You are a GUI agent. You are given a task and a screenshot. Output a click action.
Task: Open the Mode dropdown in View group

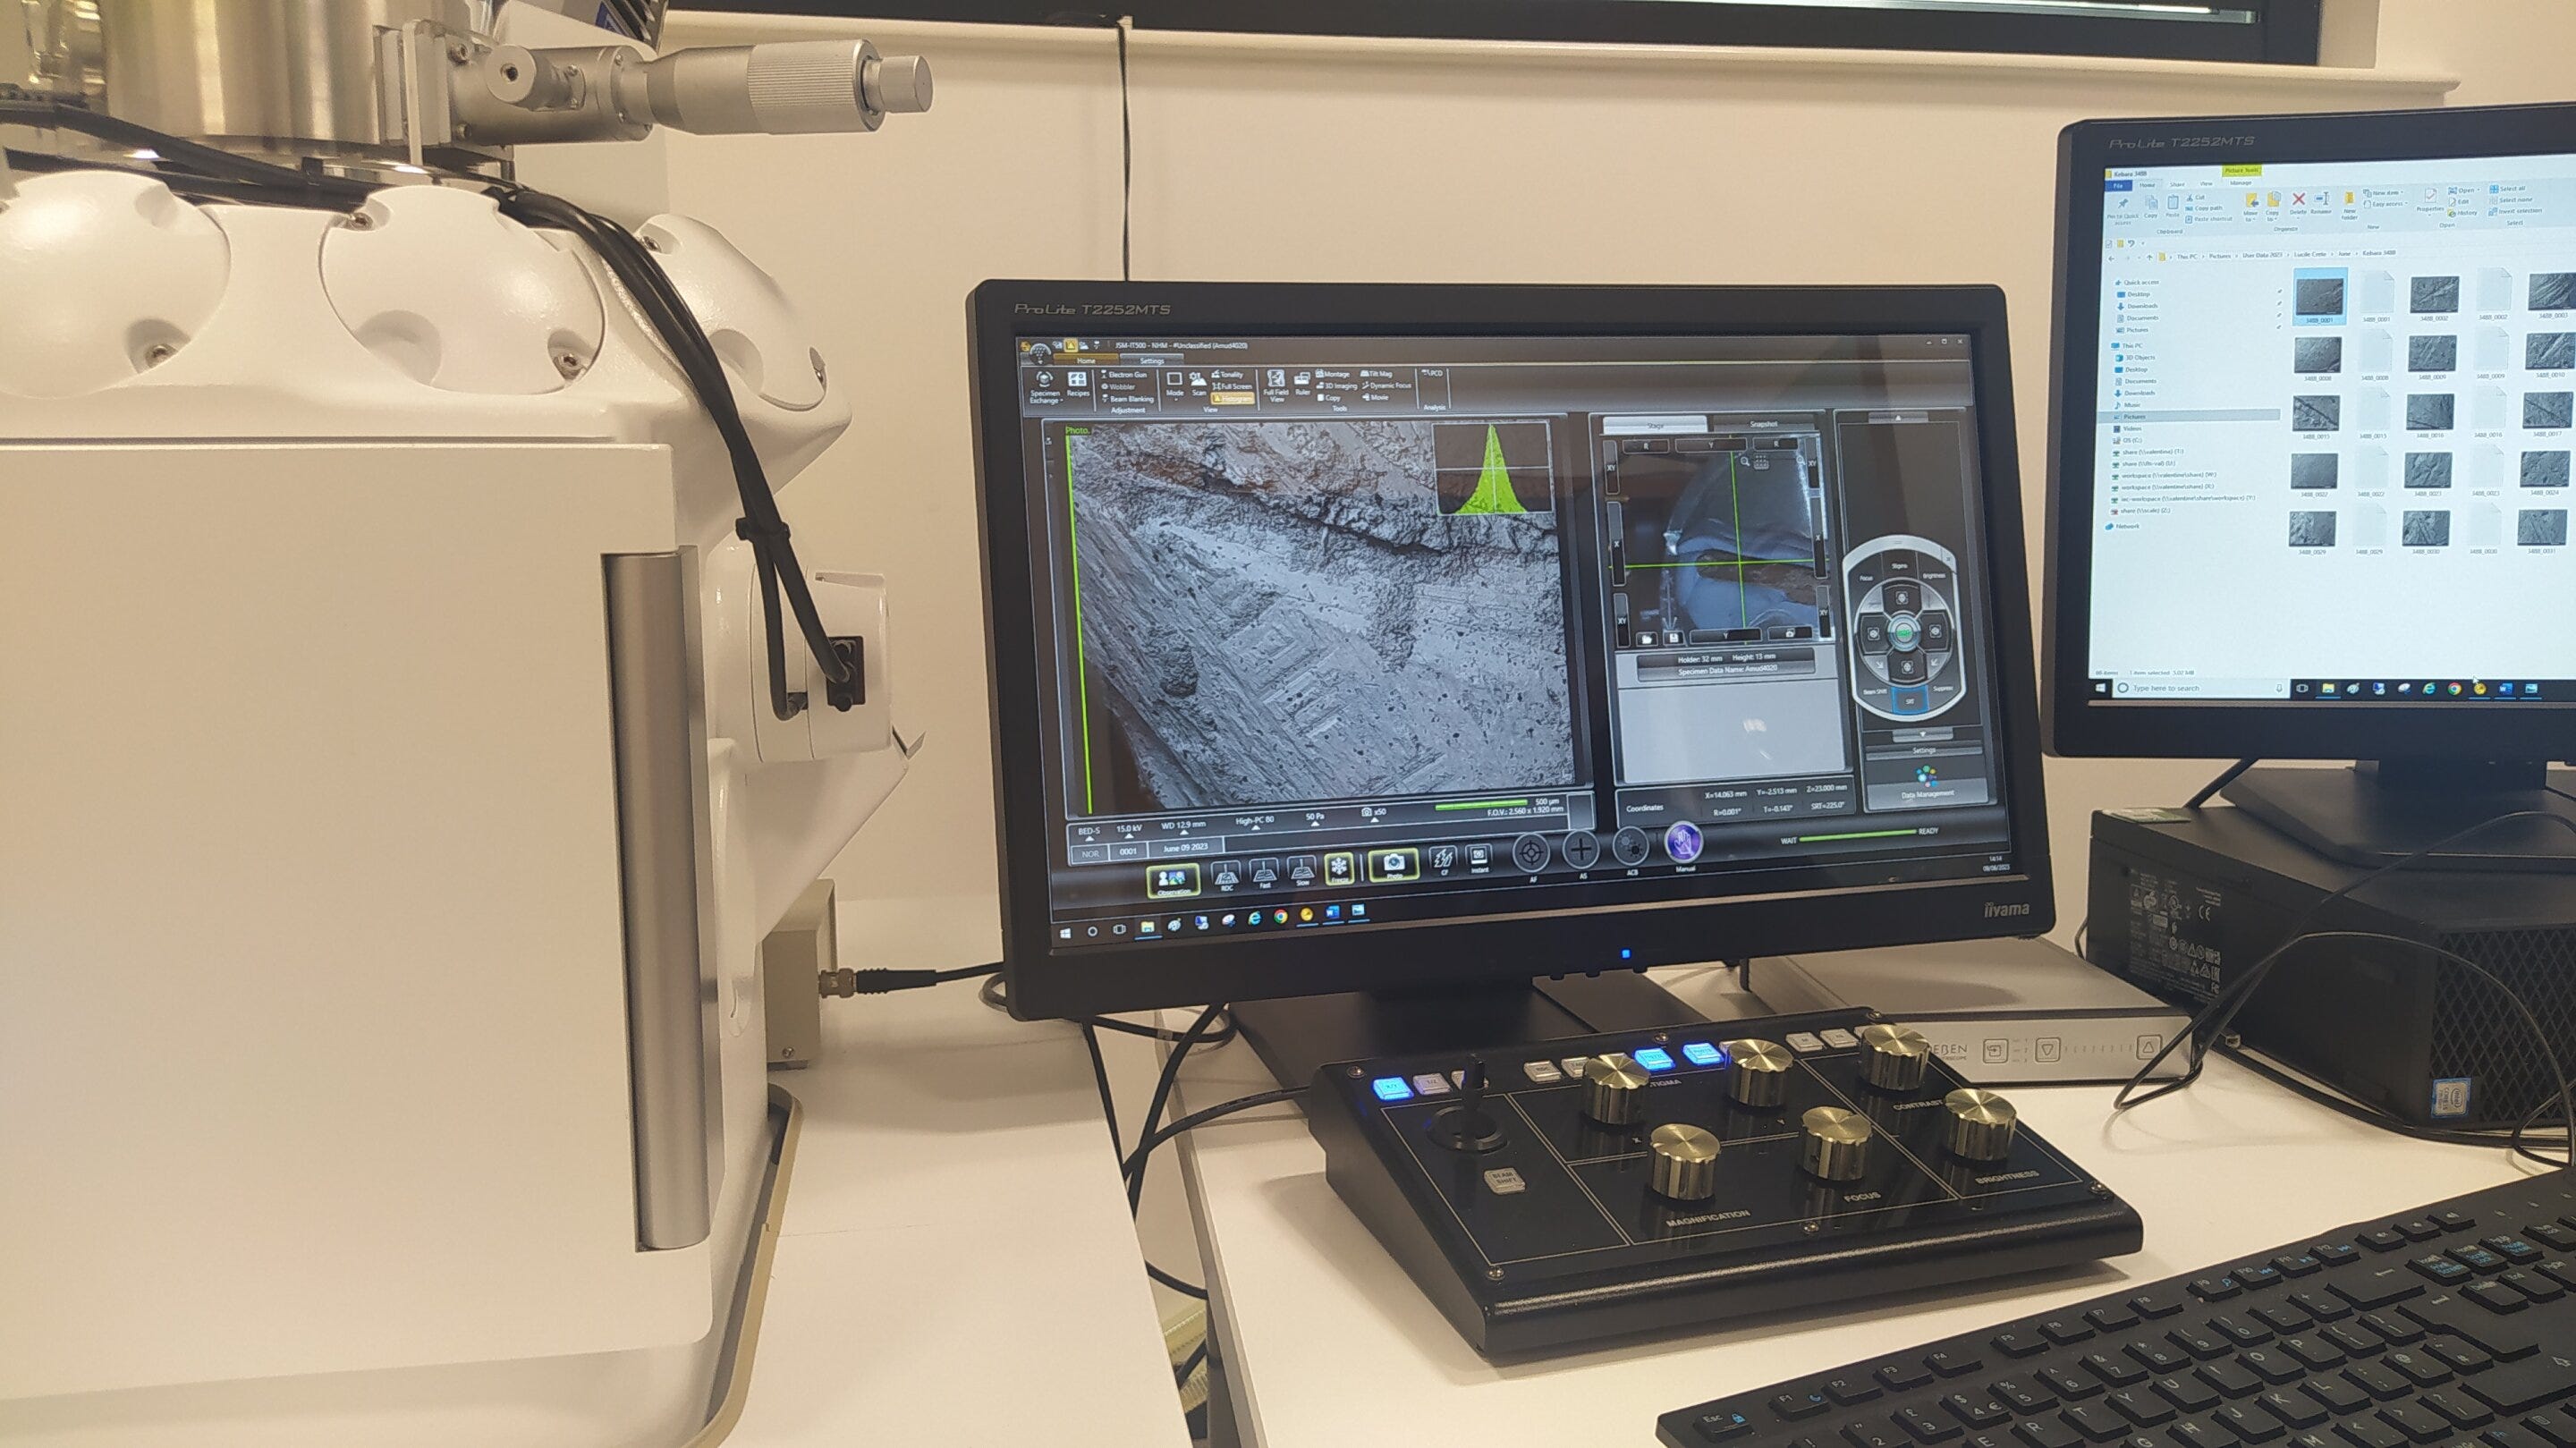click(x=1175, y=387)
